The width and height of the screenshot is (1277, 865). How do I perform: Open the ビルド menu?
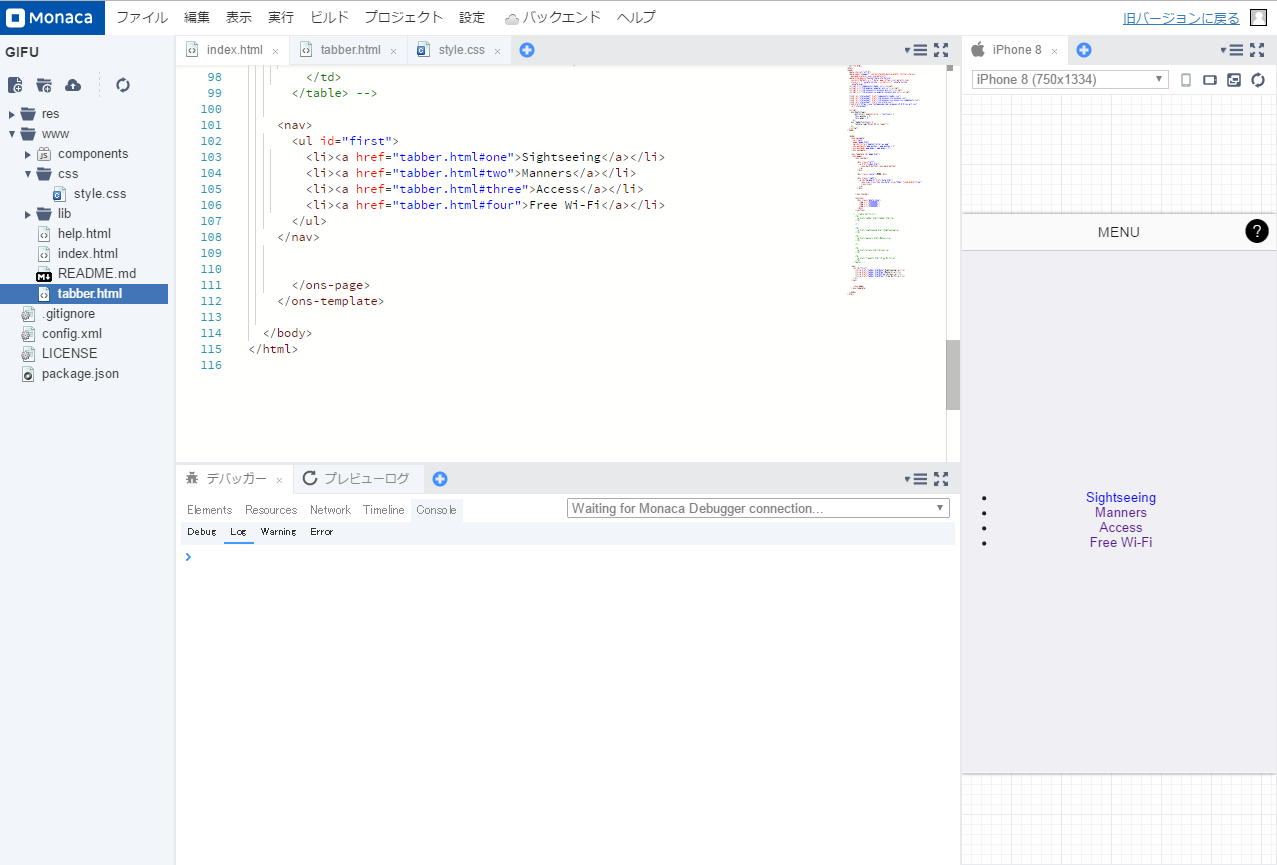pos(330,17)
